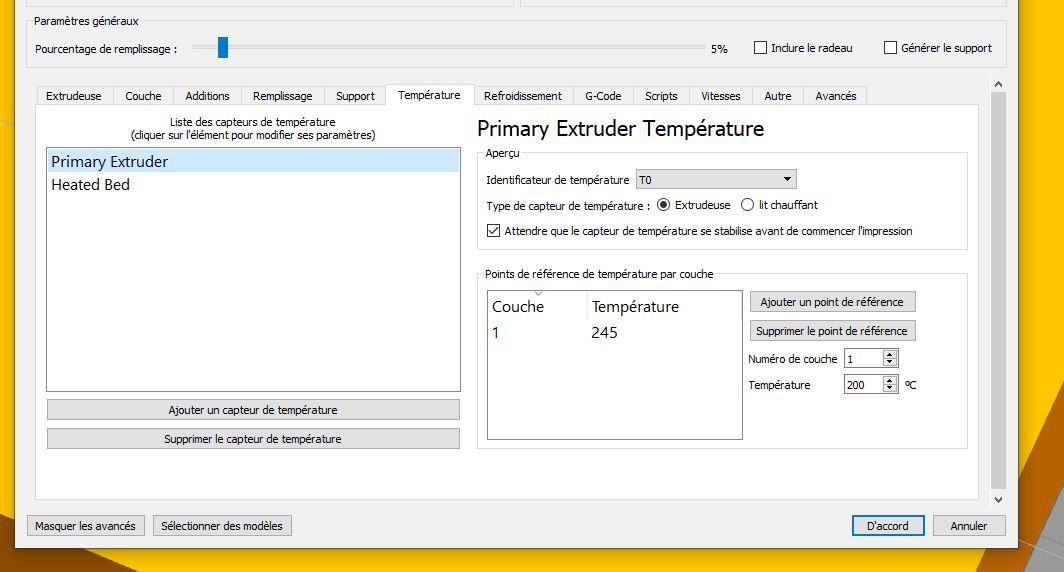Select the Support tab

(355, 96)
